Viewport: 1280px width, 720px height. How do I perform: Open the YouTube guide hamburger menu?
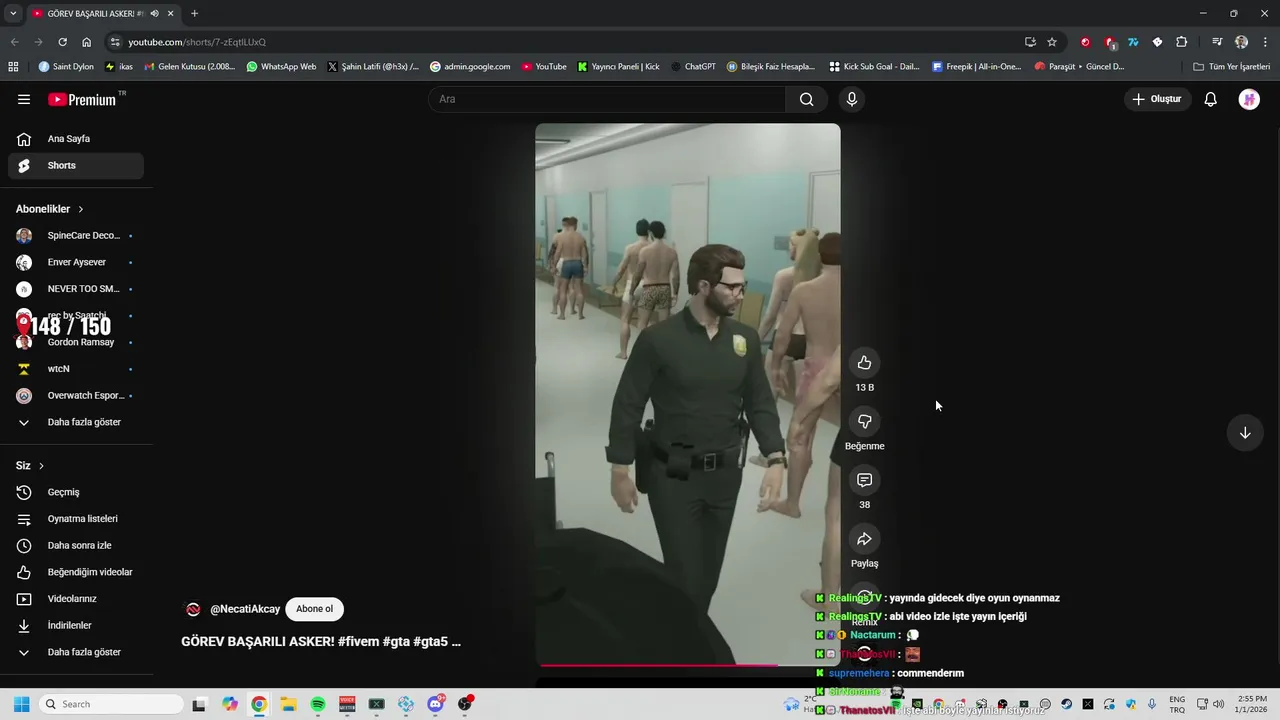coord(24,99)
